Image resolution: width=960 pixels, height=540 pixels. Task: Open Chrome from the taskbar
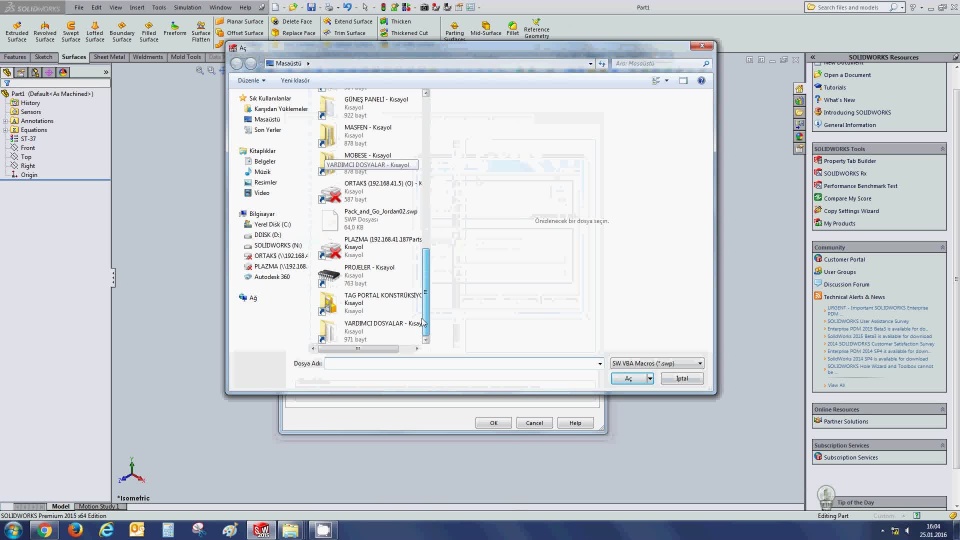point(44,530)
